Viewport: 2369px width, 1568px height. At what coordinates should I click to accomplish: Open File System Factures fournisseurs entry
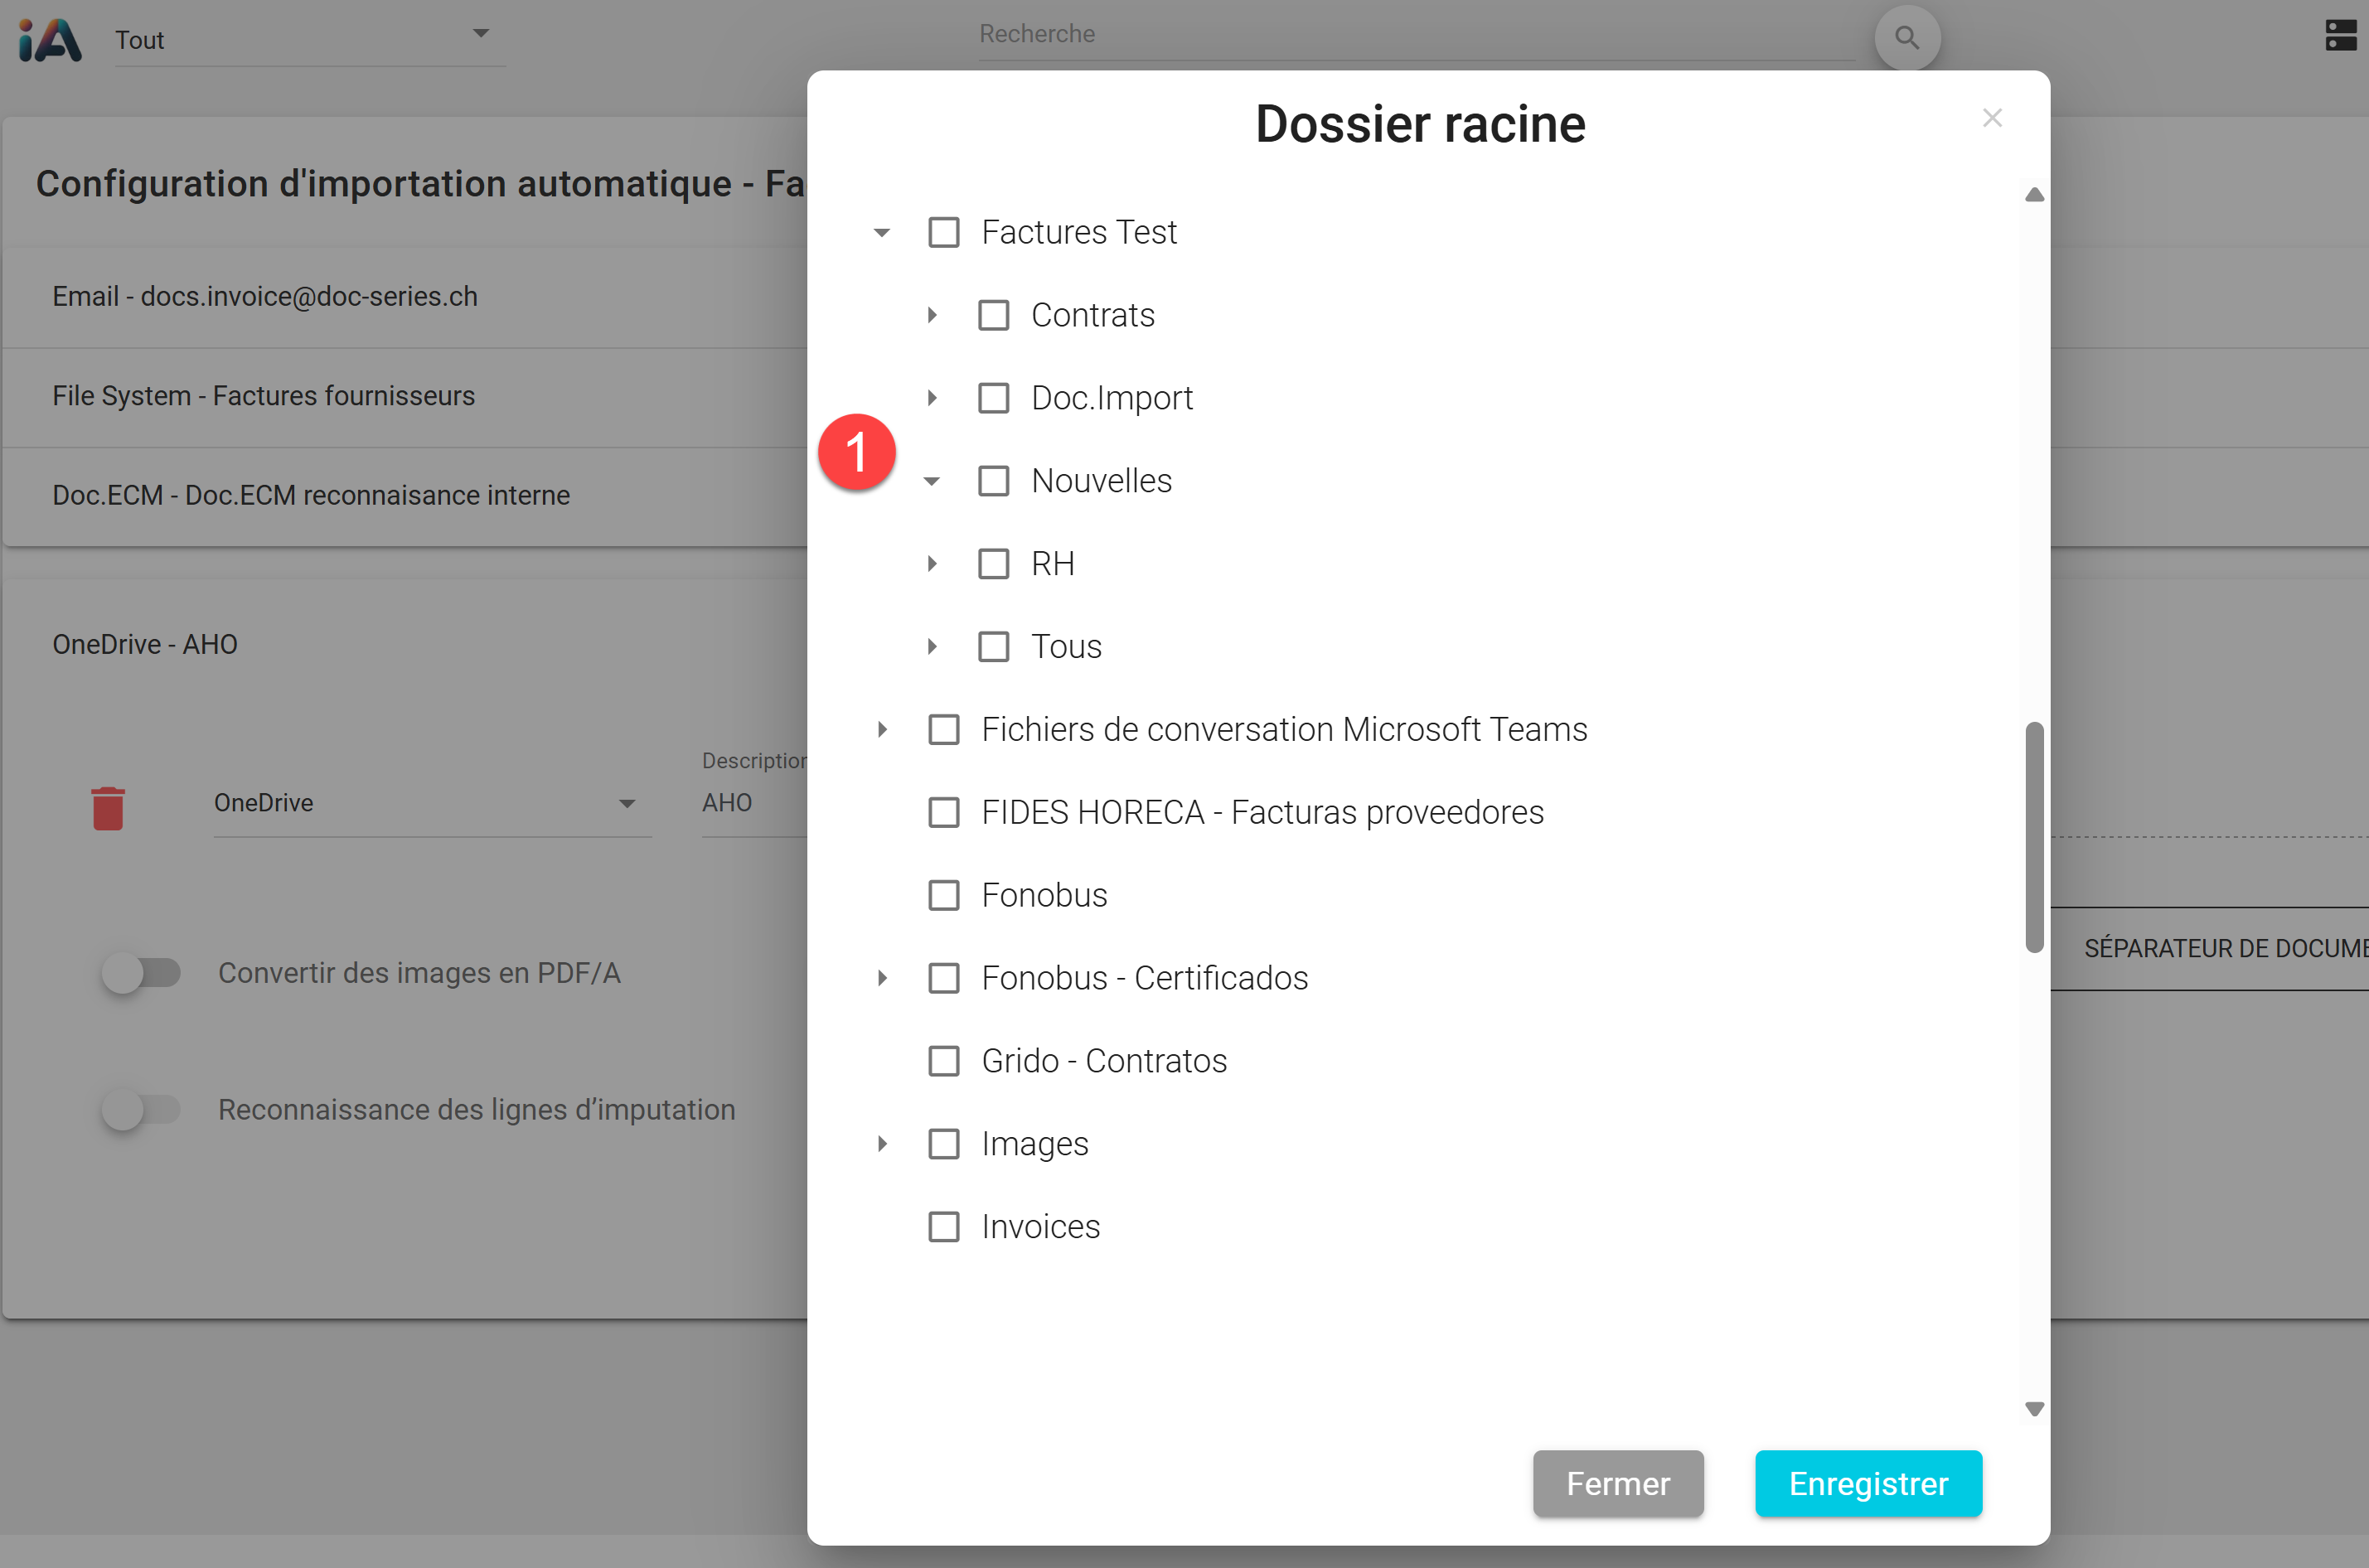pos(263,396)
